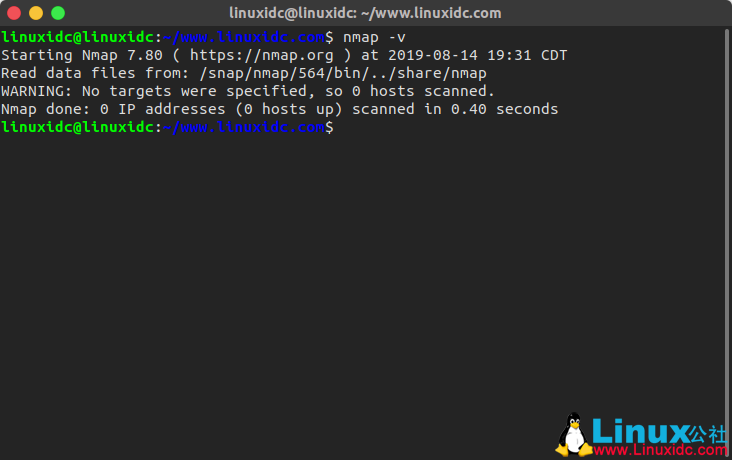This screenshot has width=732, height=460.
Task: Click the www.Linuxidc.com watermark link
Action: 660,450
